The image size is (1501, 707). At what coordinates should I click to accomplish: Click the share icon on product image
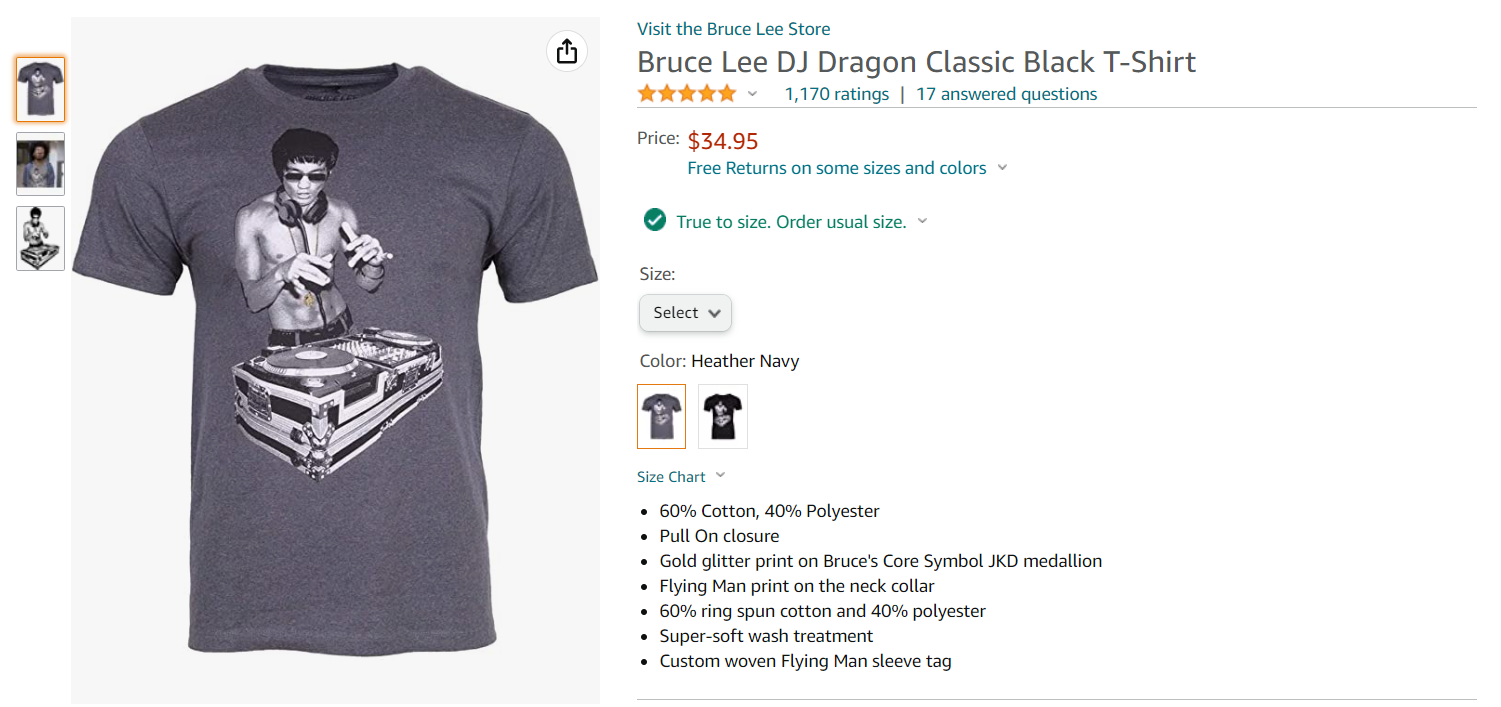[x=567, y=51]
